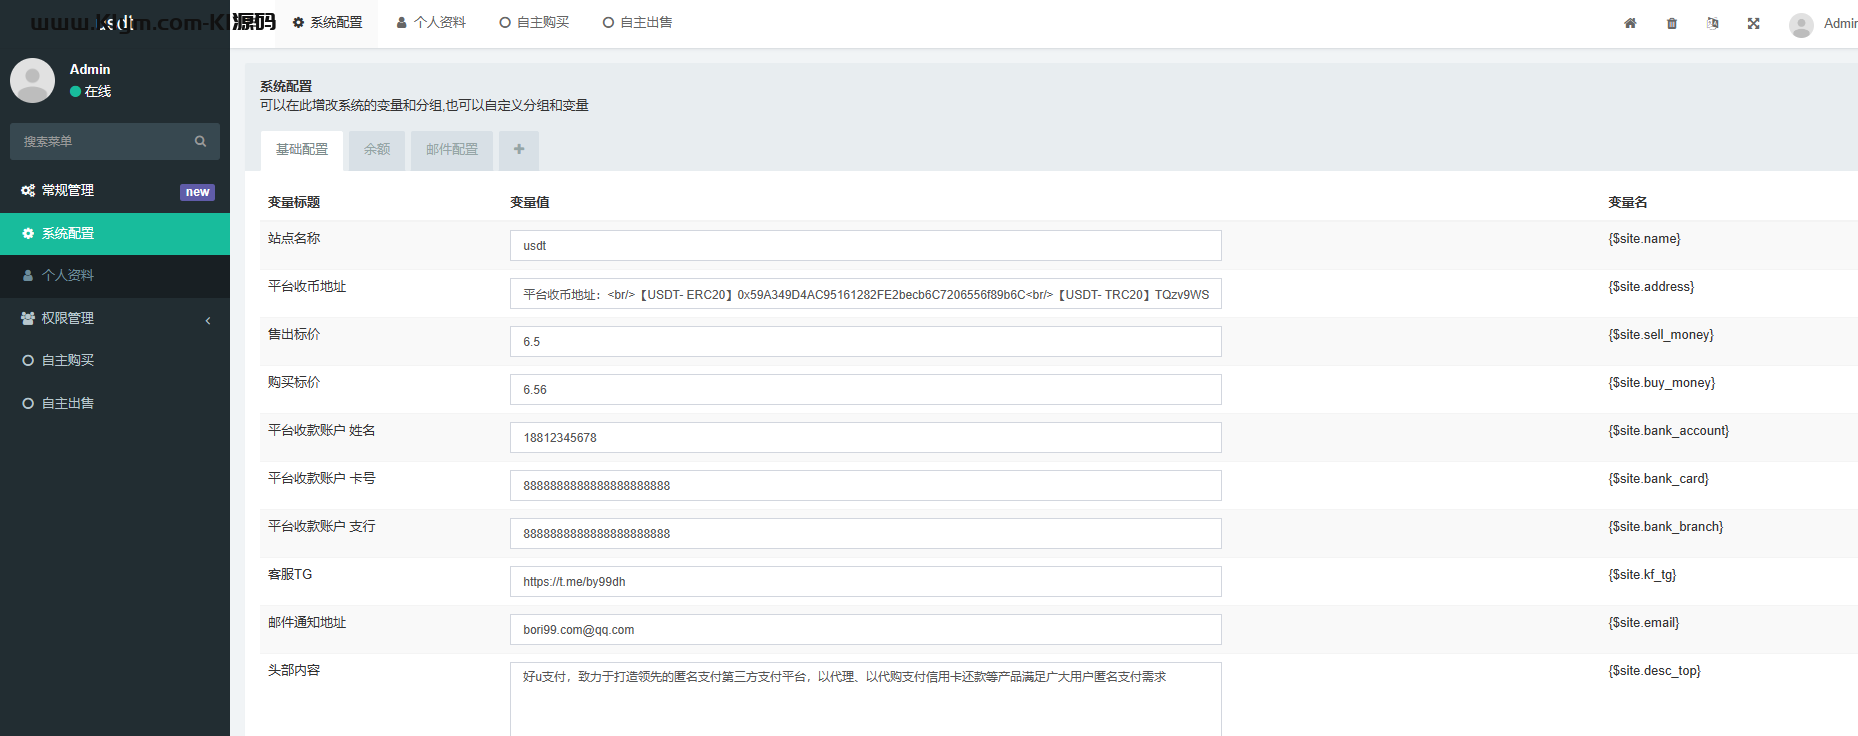Open the language switch icon

point(1713,23)
